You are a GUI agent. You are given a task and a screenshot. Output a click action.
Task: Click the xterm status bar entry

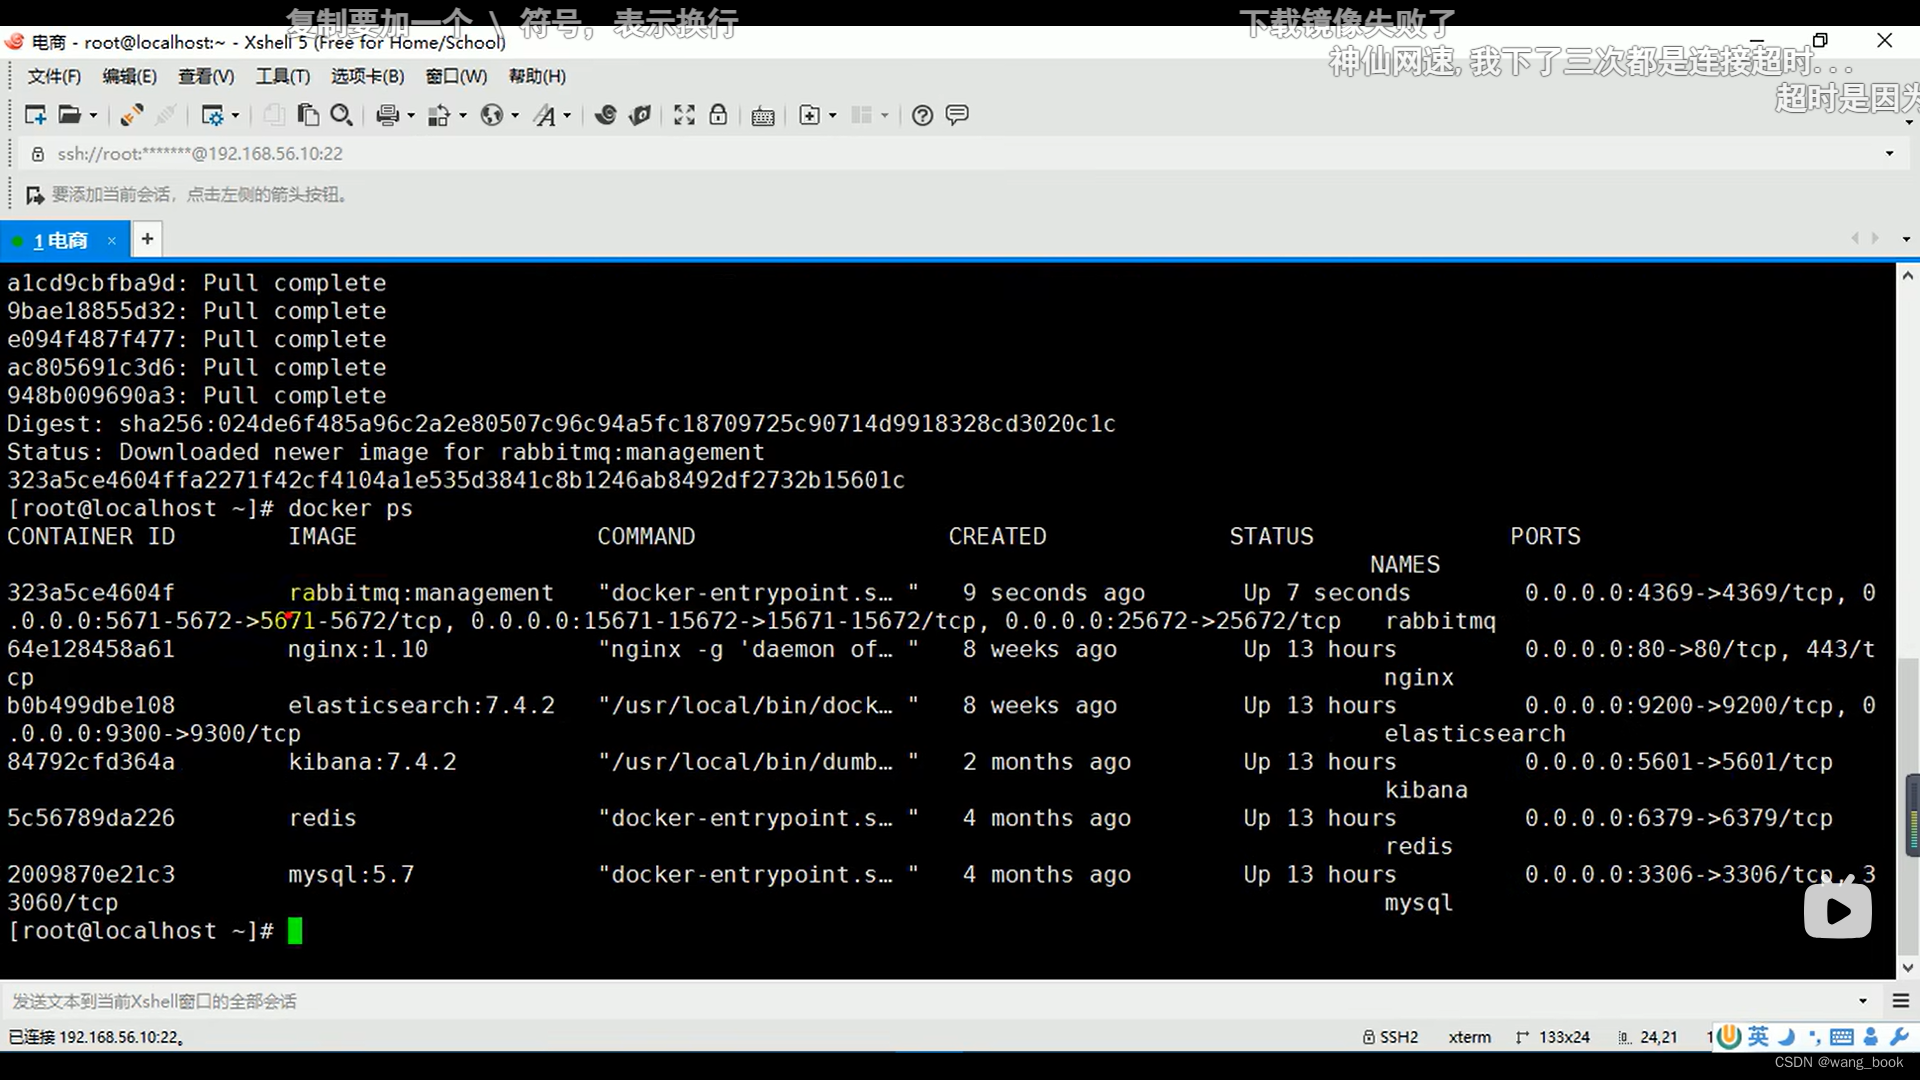point(1469,1037)
